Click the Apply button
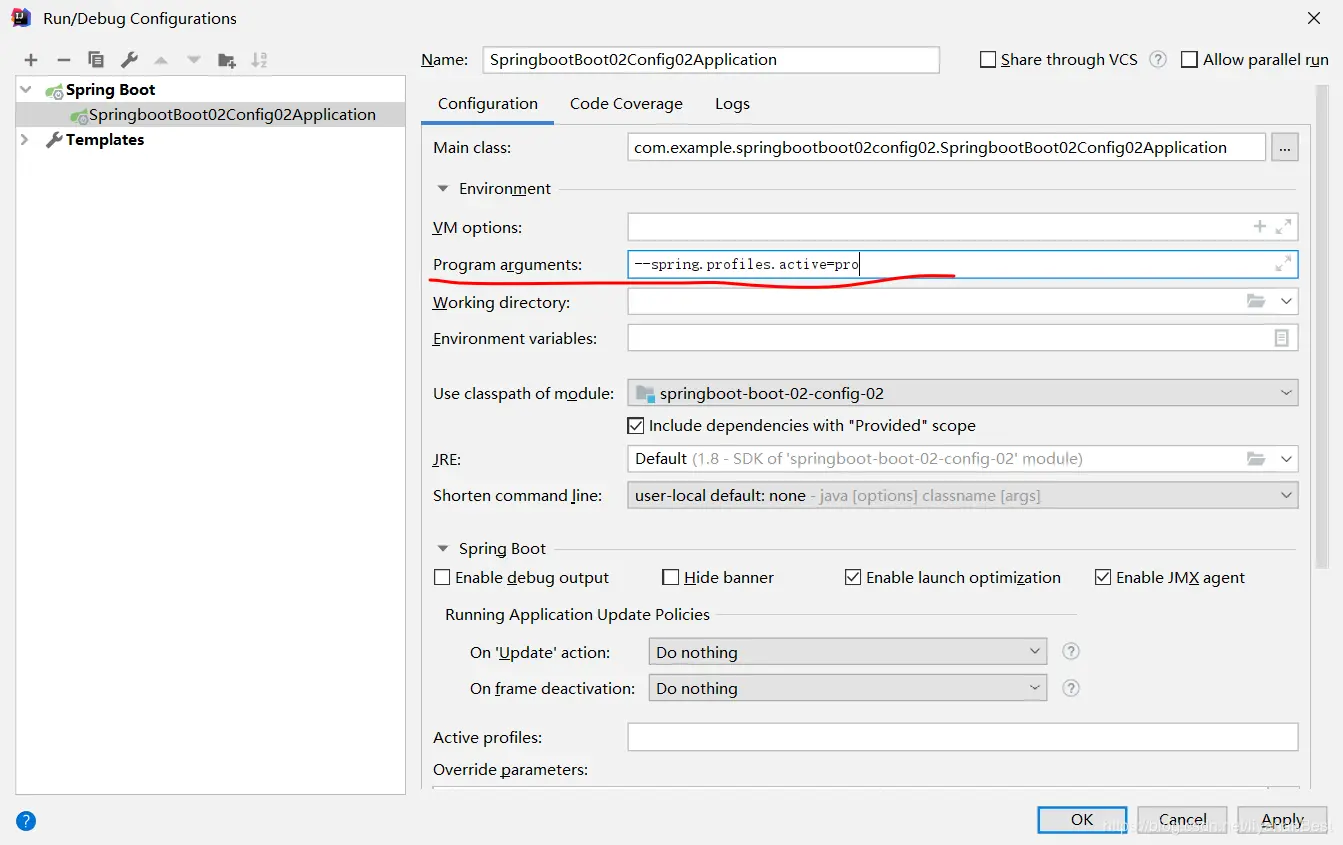This screenshot has height=845, width=1343. tap(1282, 819)
